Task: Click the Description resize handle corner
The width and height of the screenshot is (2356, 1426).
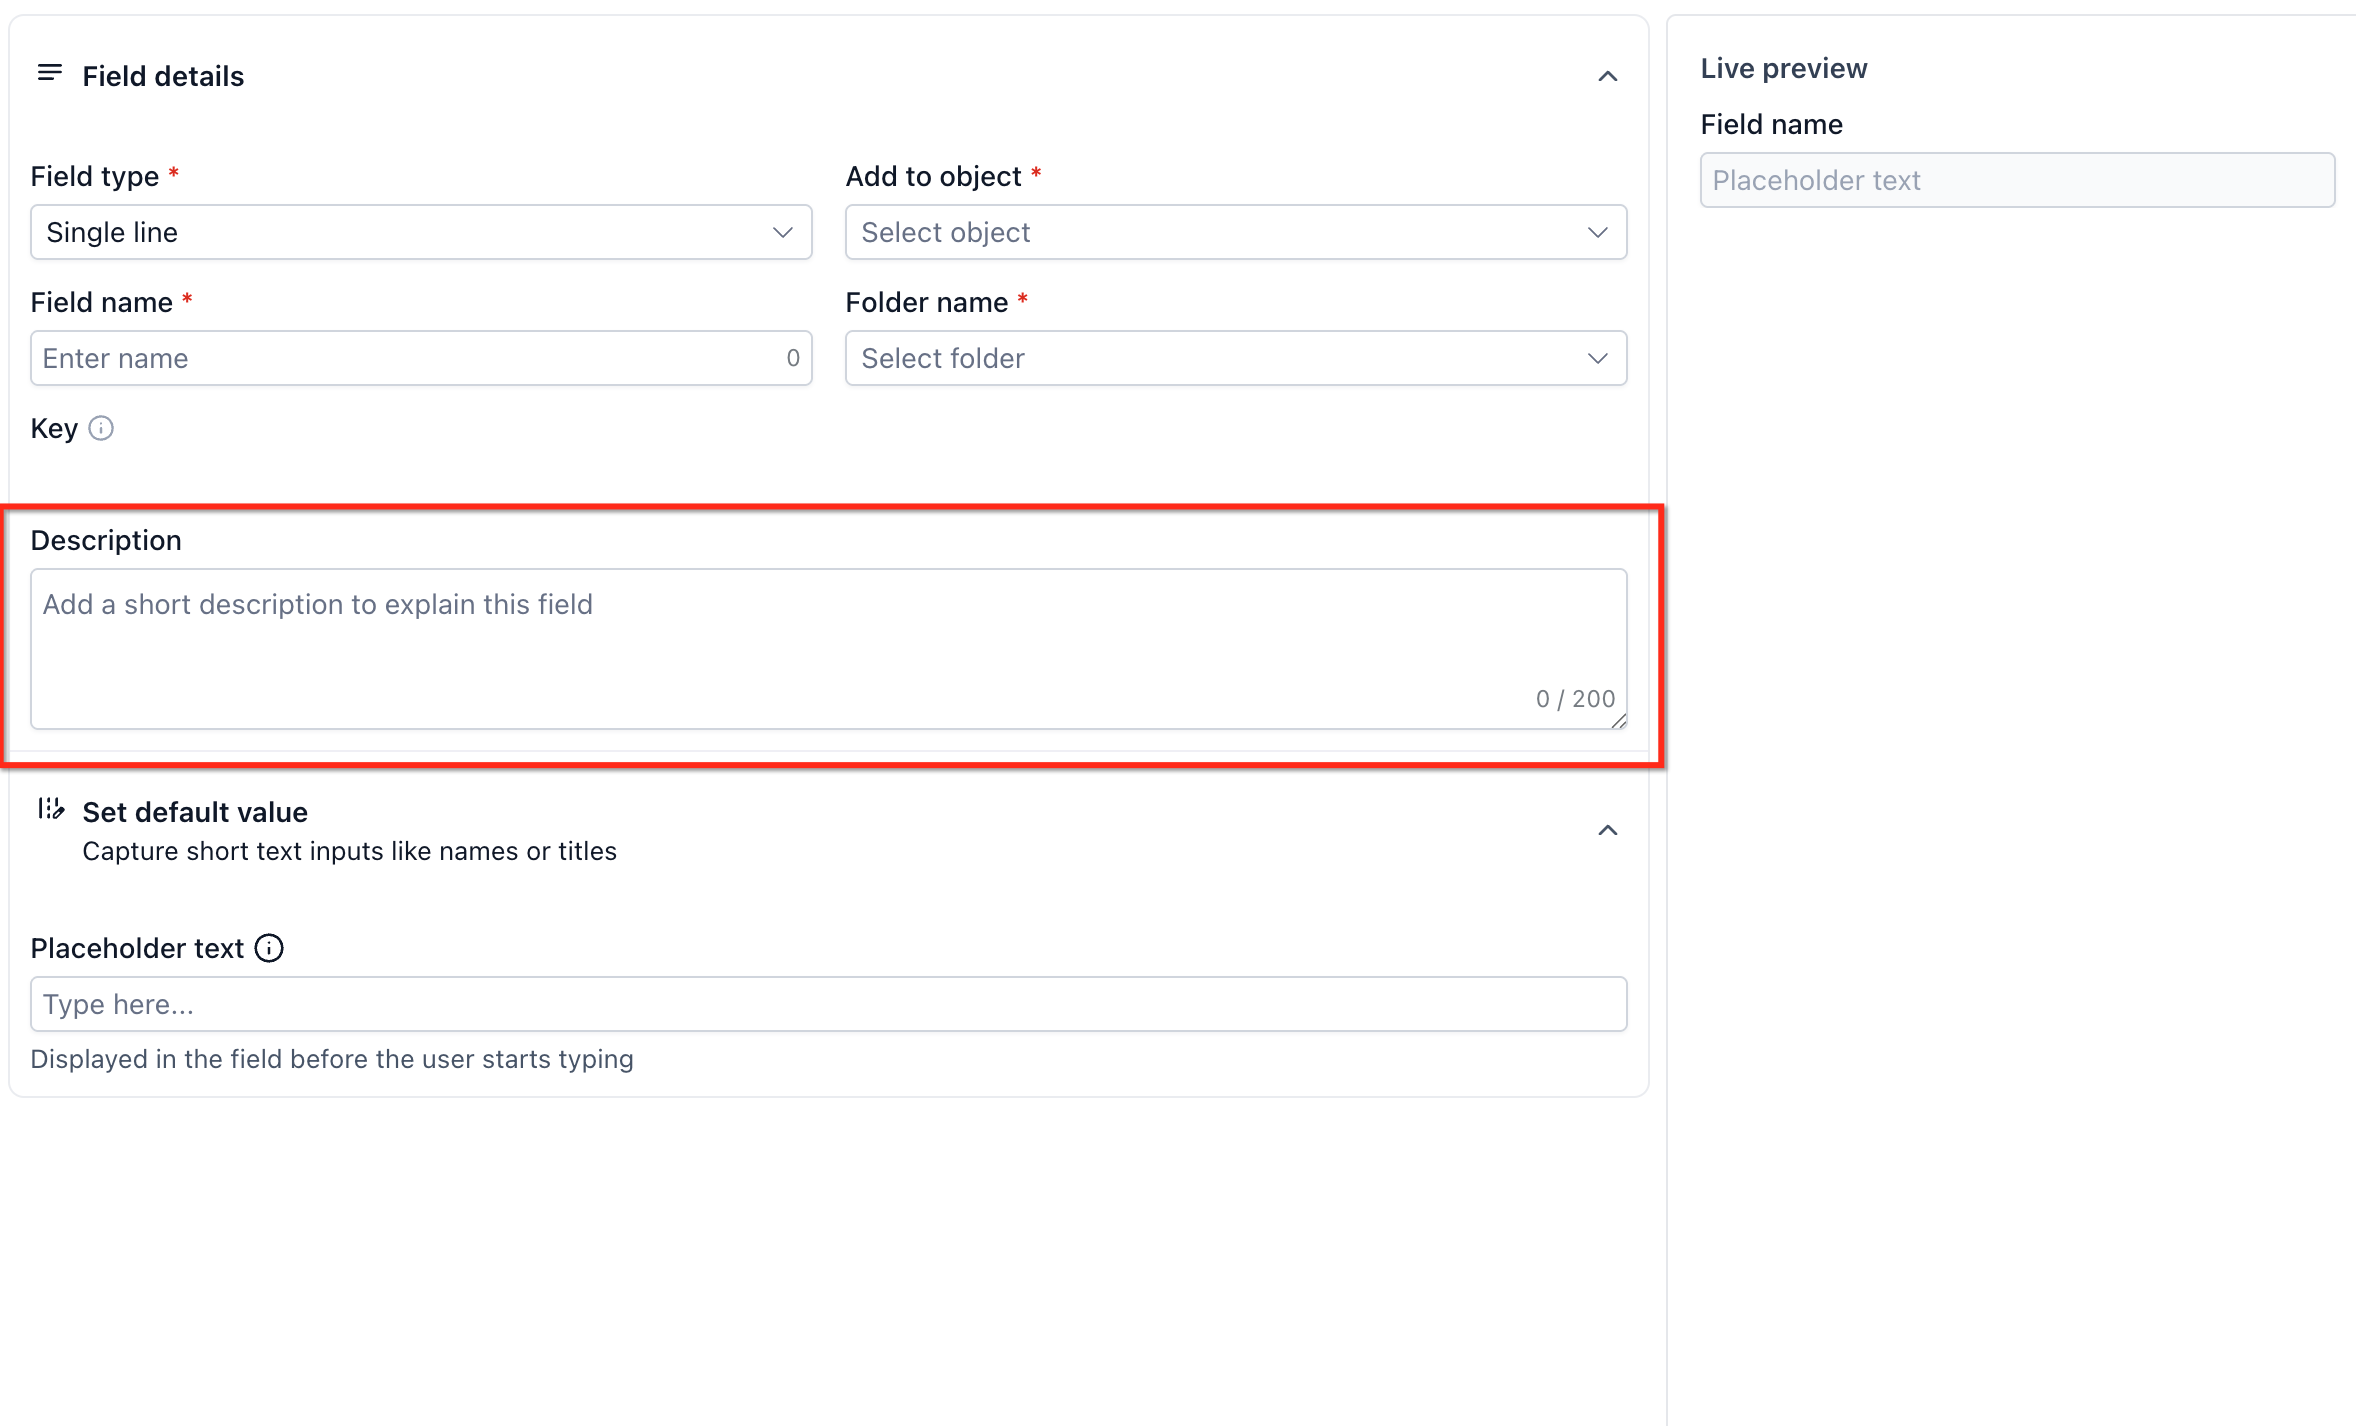Action: 1619,721
